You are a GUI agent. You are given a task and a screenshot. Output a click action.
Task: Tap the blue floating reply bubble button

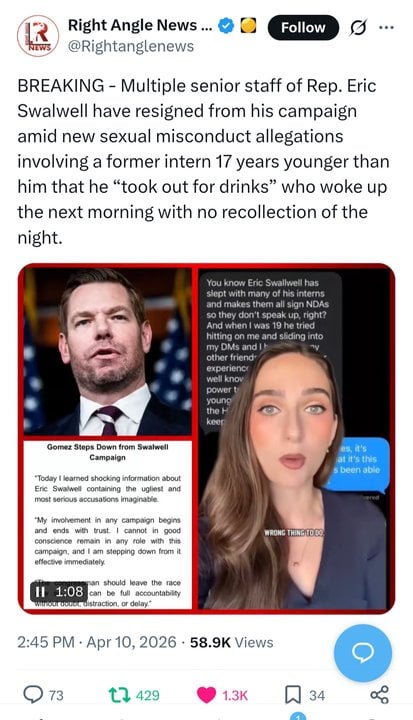(363, 652)
